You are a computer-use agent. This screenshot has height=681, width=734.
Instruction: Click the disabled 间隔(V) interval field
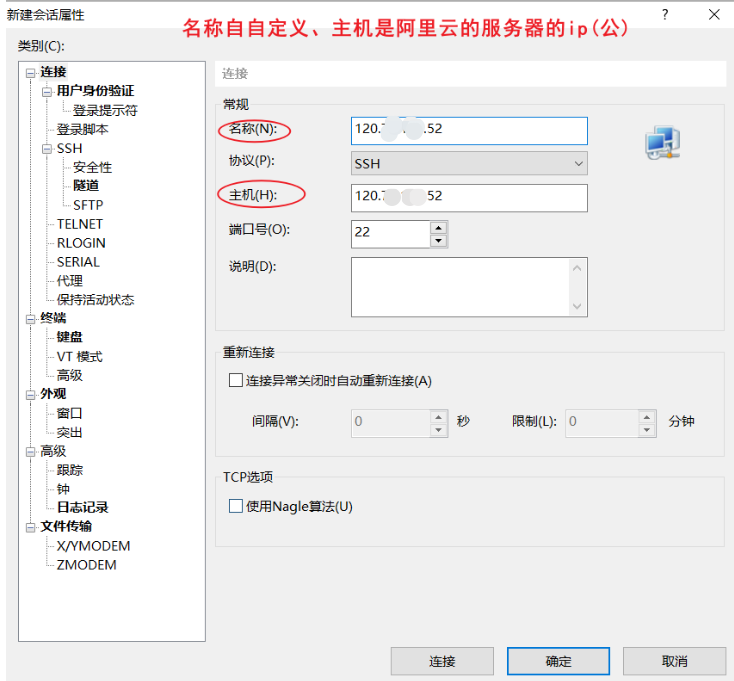390,423
